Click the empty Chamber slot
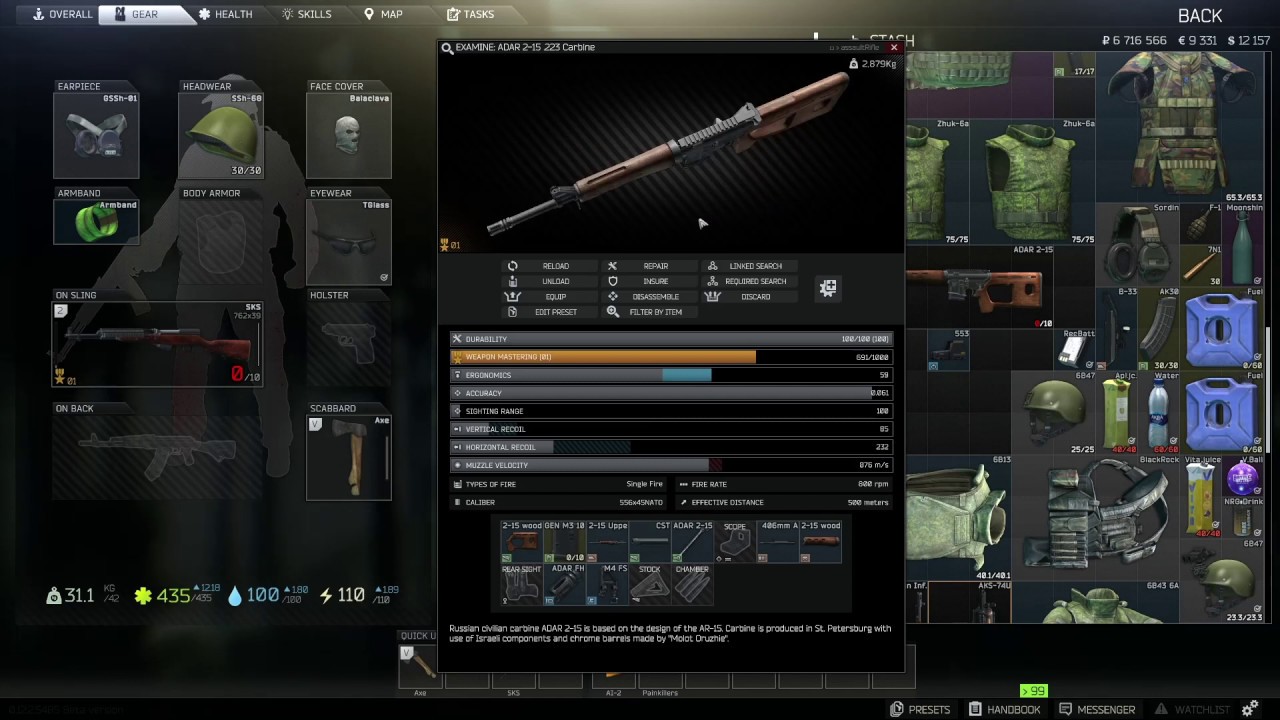 coord(692,585)
